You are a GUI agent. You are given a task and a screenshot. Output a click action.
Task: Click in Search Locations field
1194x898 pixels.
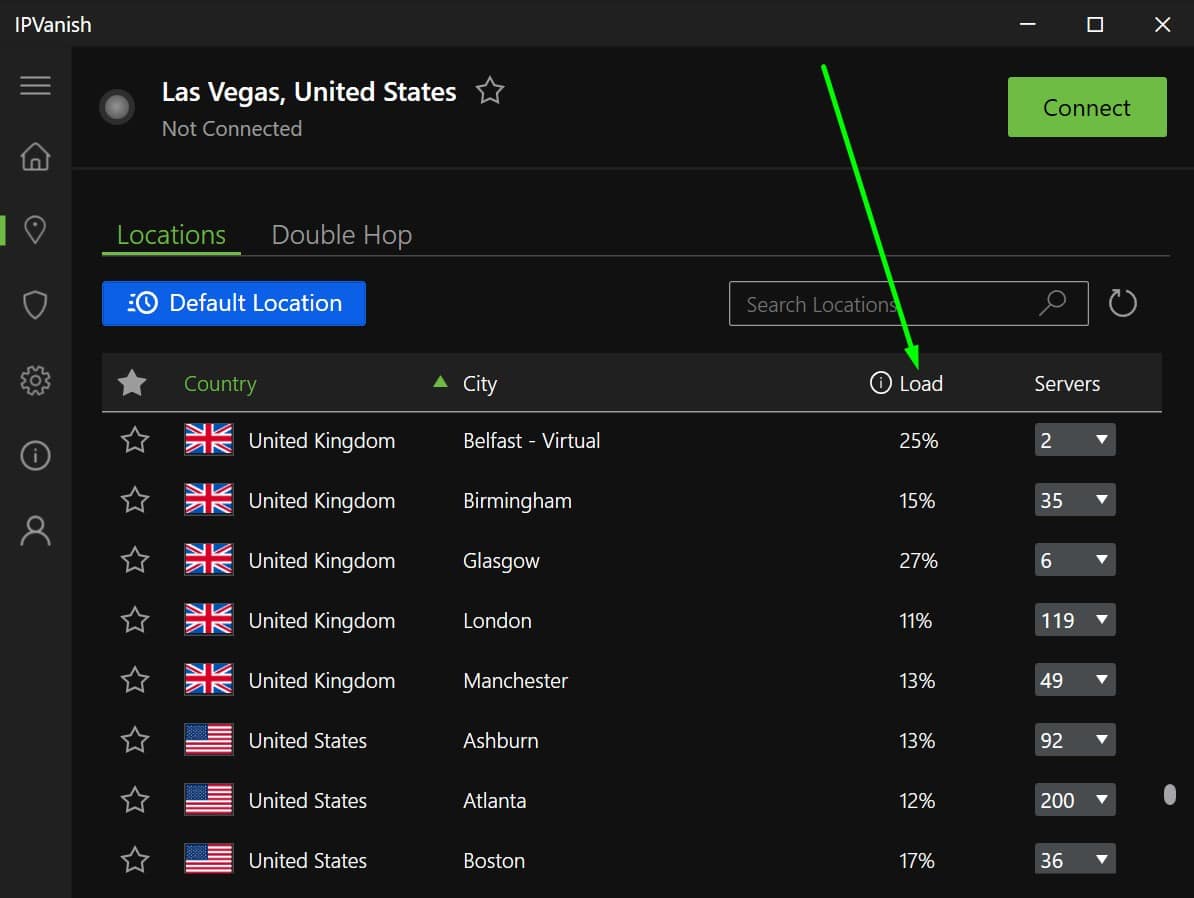click(908, 303)
